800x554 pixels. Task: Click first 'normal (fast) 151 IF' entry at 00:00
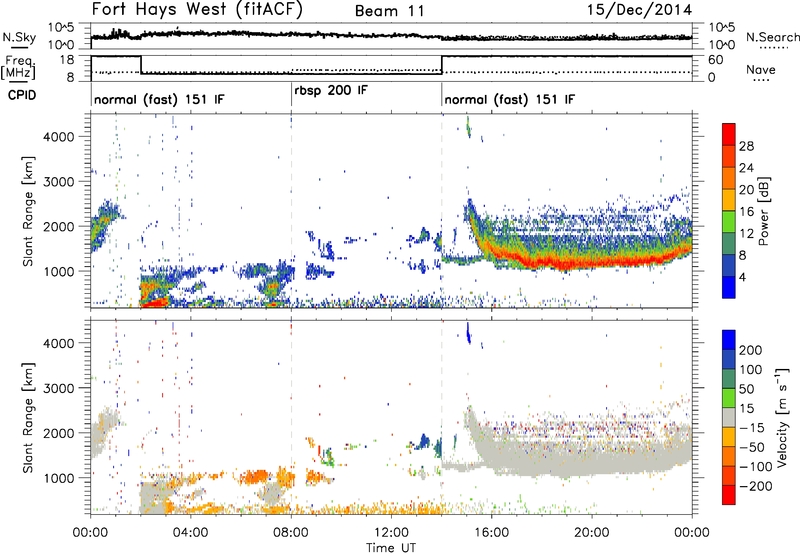[159, 99]
